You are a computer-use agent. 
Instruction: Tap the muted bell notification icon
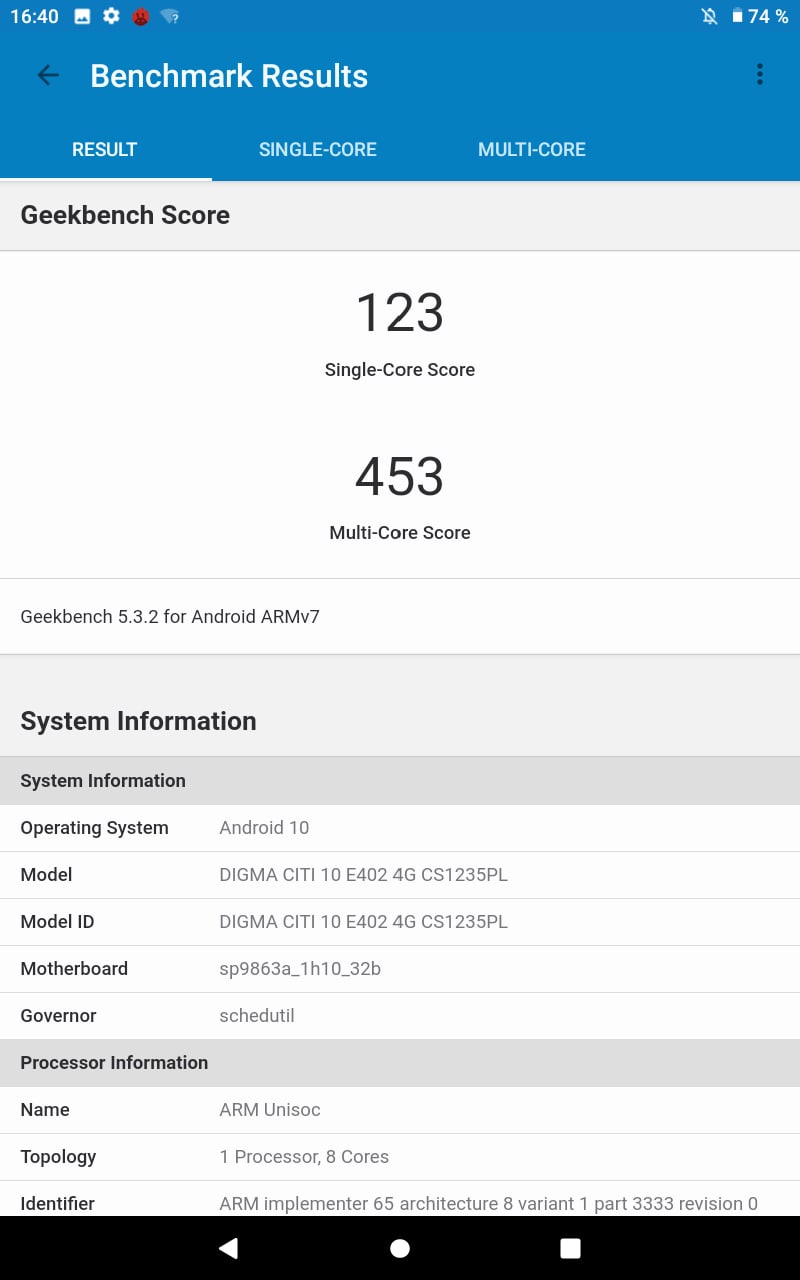(709, 16)
